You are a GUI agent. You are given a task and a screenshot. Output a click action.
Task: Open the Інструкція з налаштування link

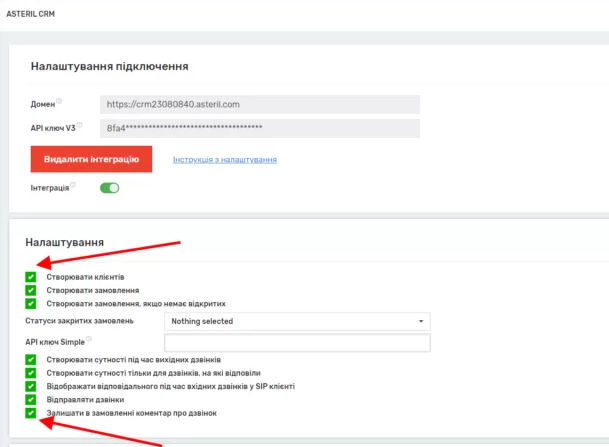[224, 160]
